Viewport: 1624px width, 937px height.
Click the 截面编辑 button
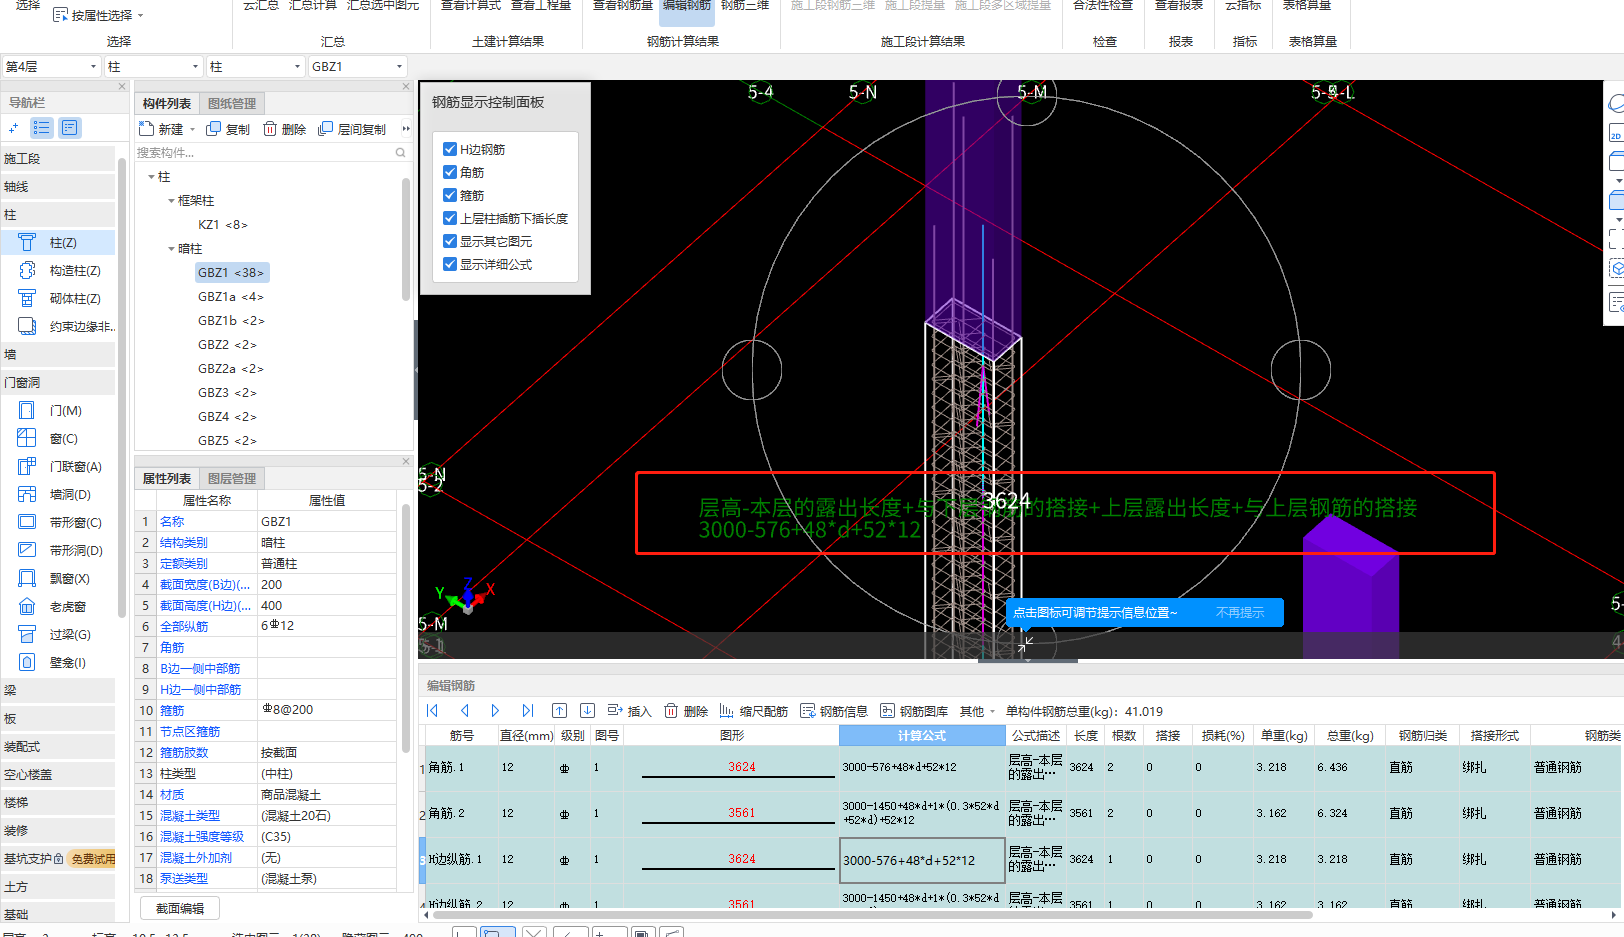180,908
